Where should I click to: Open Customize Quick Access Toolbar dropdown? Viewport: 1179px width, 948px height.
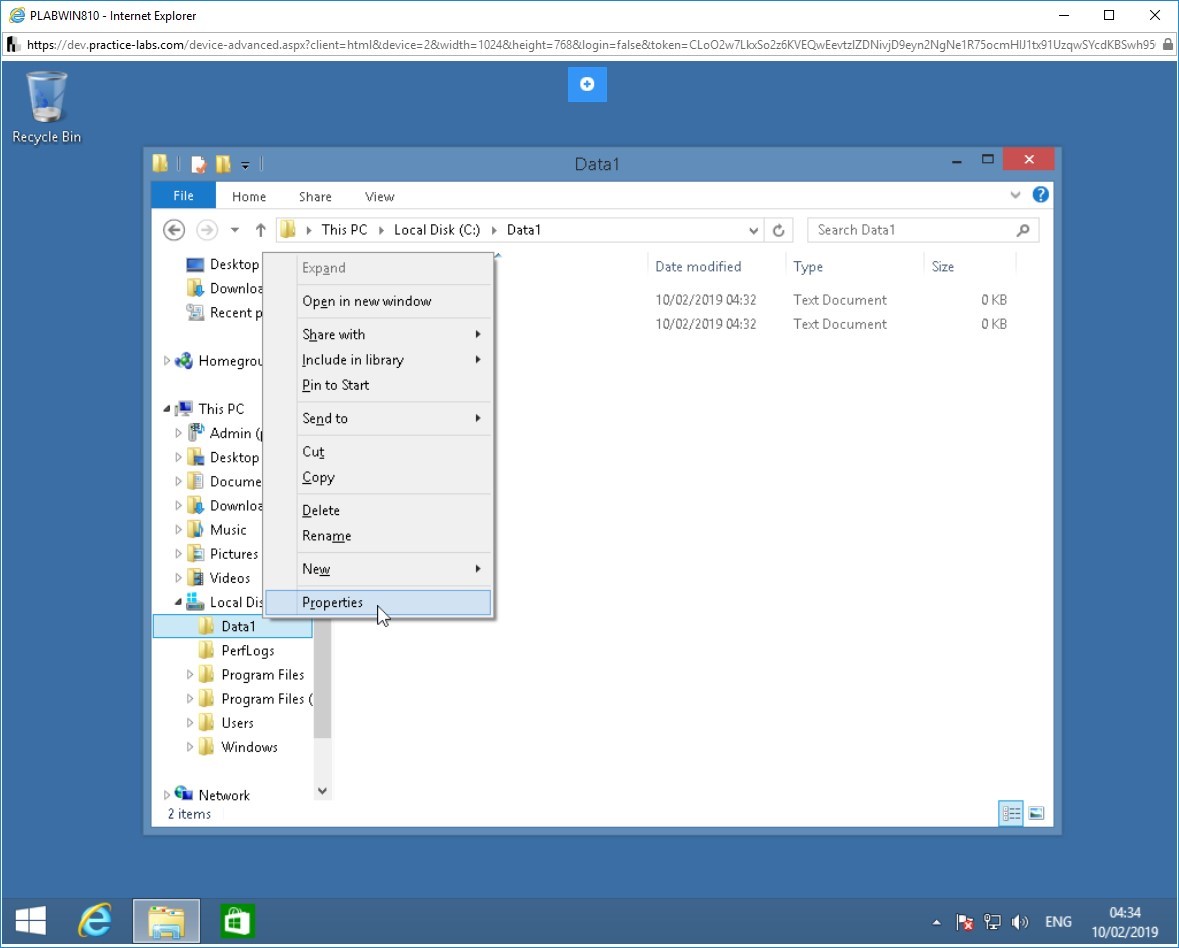pos(245,165)
